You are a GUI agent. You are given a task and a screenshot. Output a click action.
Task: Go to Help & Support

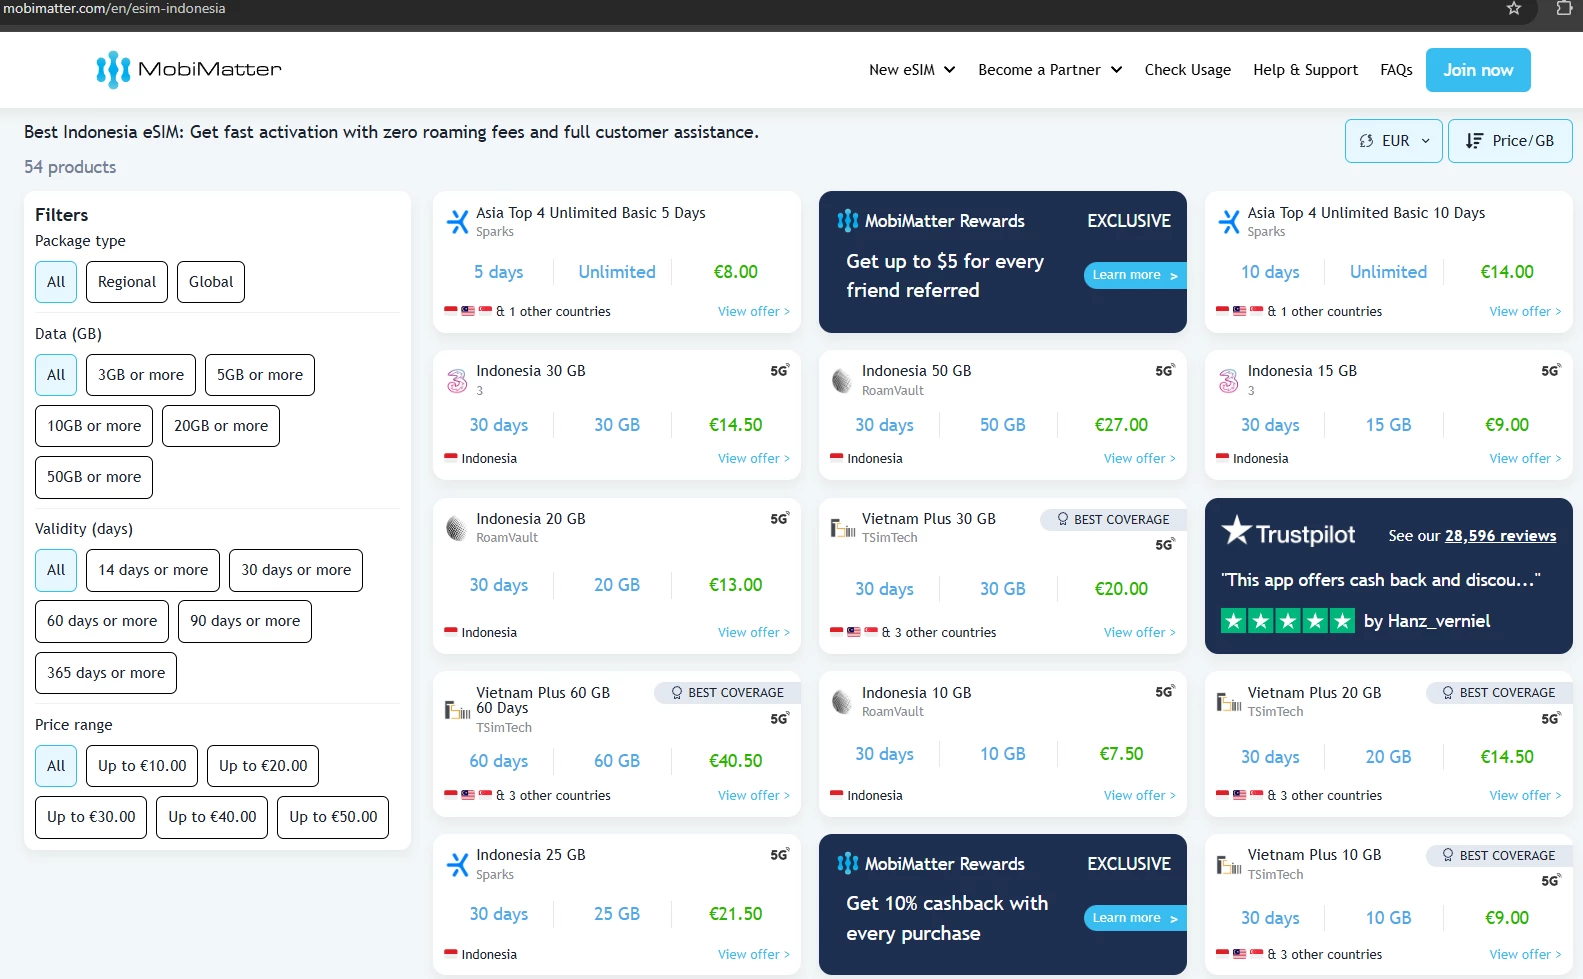[x=1305, y=70]
